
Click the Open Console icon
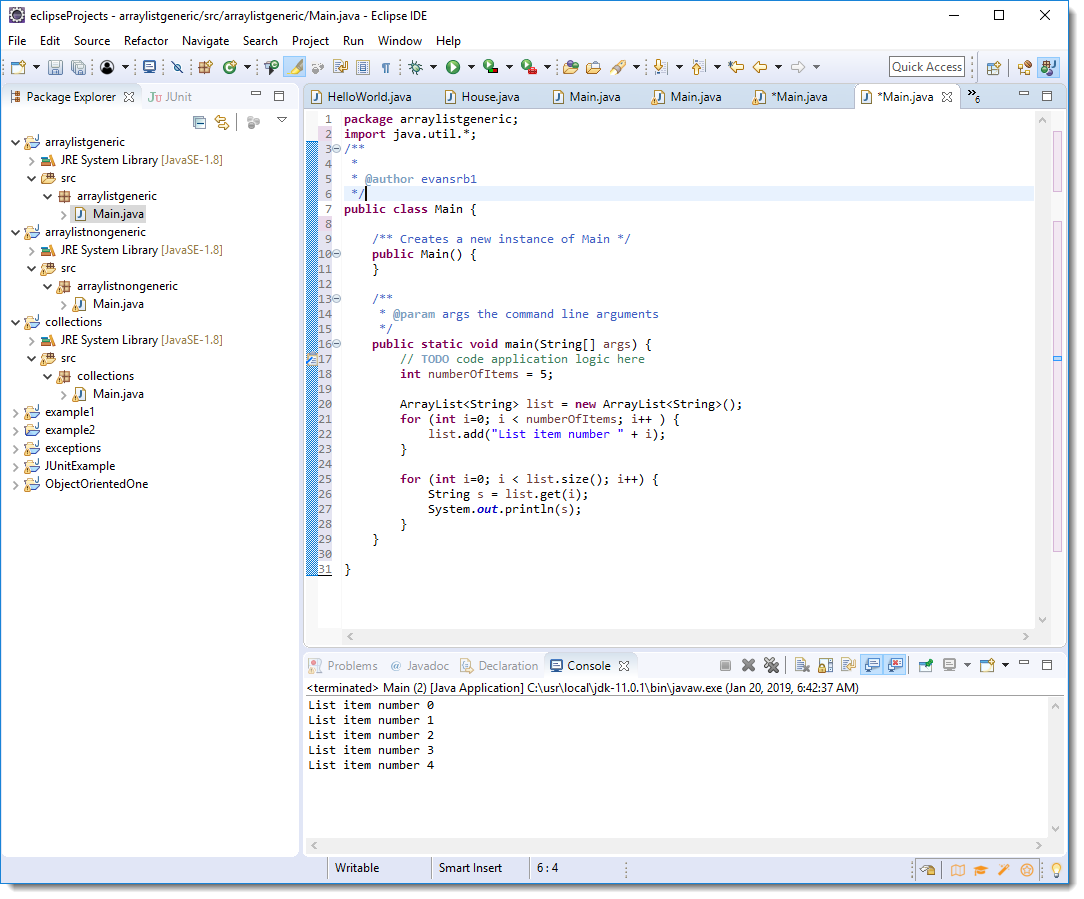(987, 665)
